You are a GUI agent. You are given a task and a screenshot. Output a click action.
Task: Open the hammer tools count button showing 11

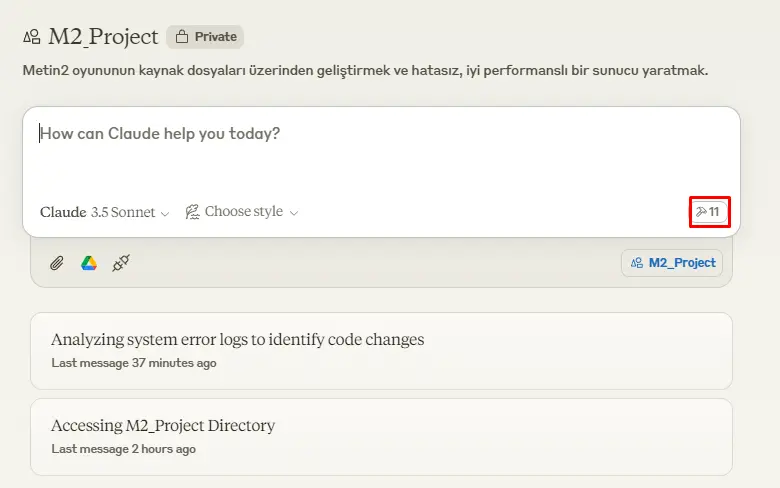coord(709,212)
